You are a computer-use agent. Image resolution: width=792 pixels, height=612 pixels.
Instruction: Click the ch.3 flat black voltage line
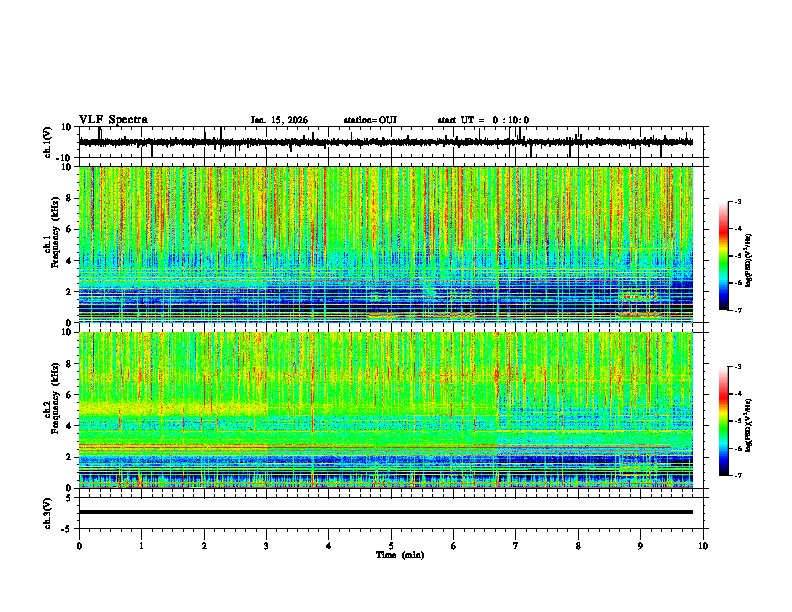(386, 512)
